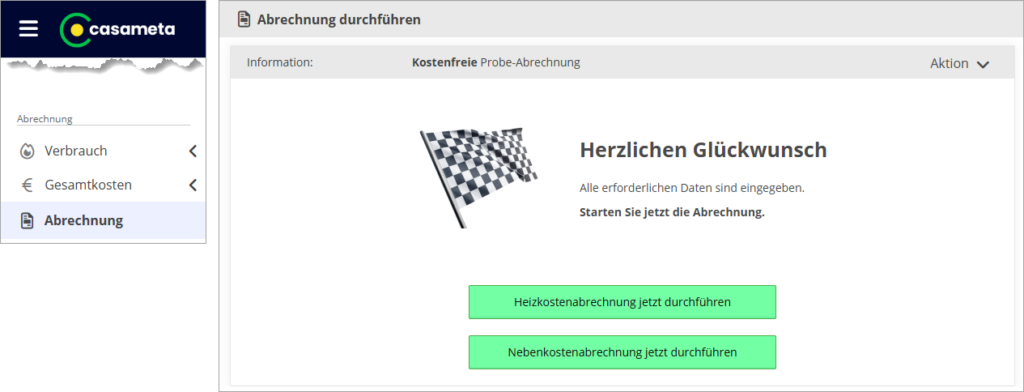Select the Abrechnung menu item
The width and height of the screenshot is (1024, 392).
[x=103, y=220]
